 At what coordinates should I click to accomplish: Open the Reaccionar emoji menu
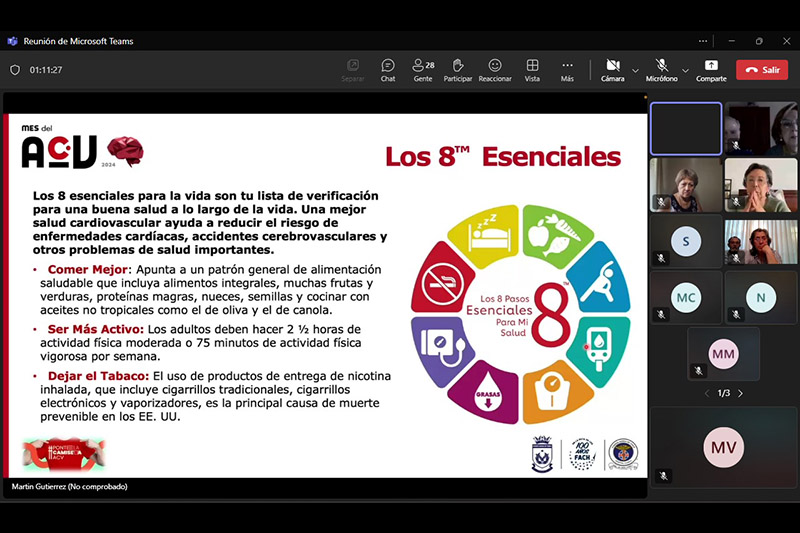(494, 70)
